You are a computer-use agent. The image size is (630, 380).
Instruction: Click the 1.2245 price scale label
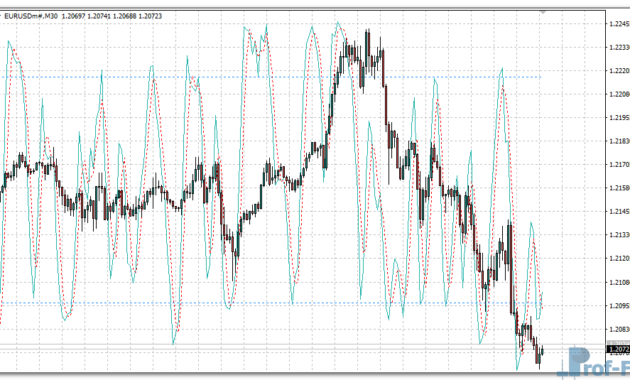point(620,24)
